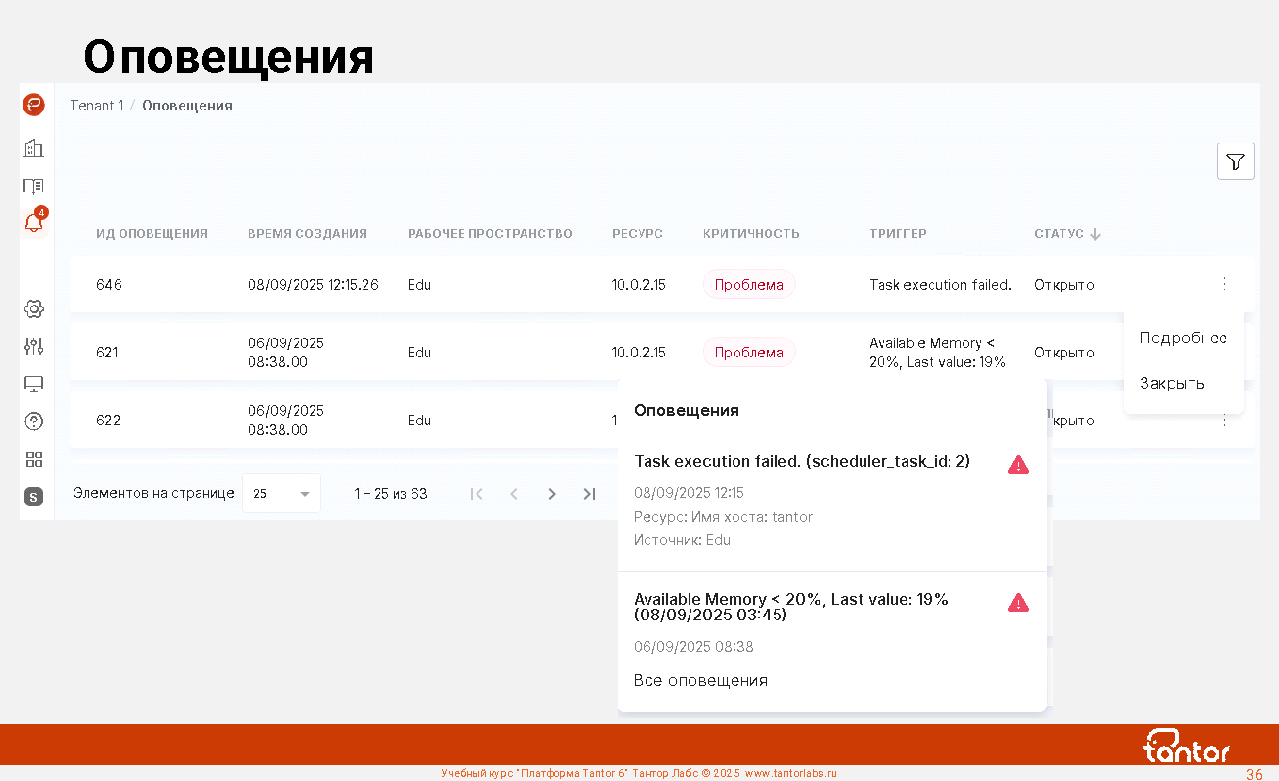Click Tenant 1 in the breadcrumb
This screenshot has width=1279, height=781.
(96, 106)
